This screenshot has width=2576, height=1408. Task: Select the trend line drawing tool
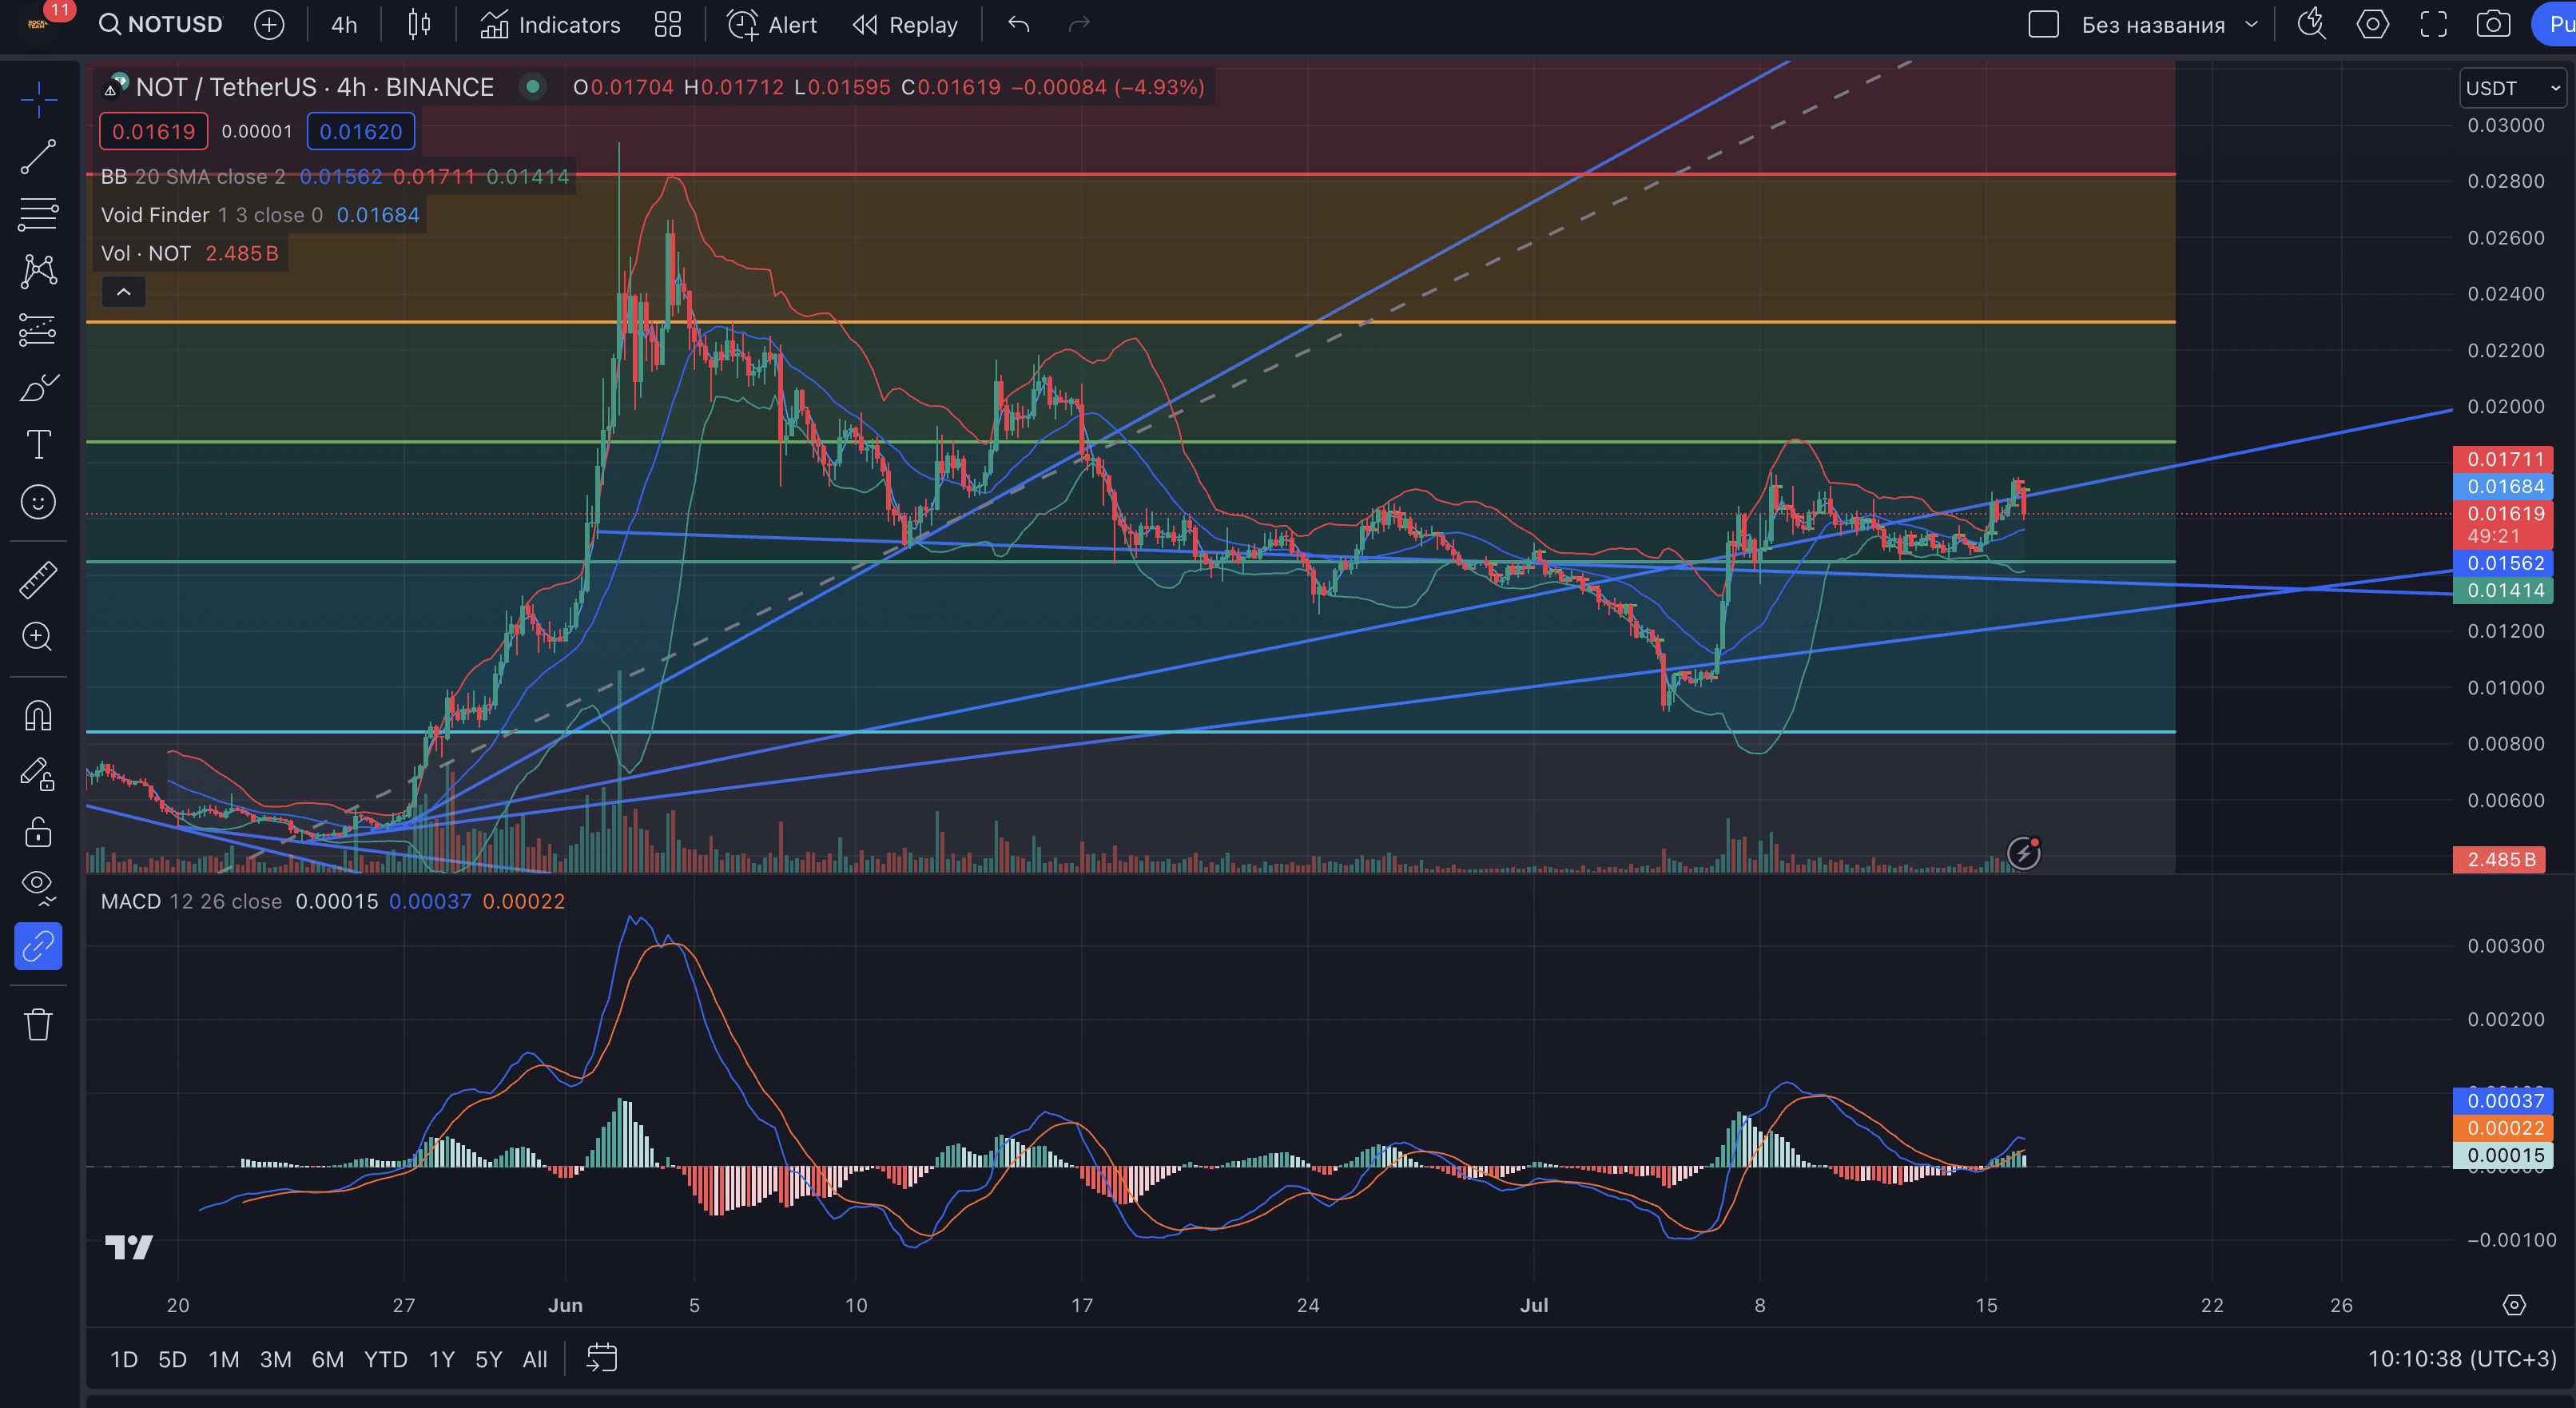(x=38, y=157)
